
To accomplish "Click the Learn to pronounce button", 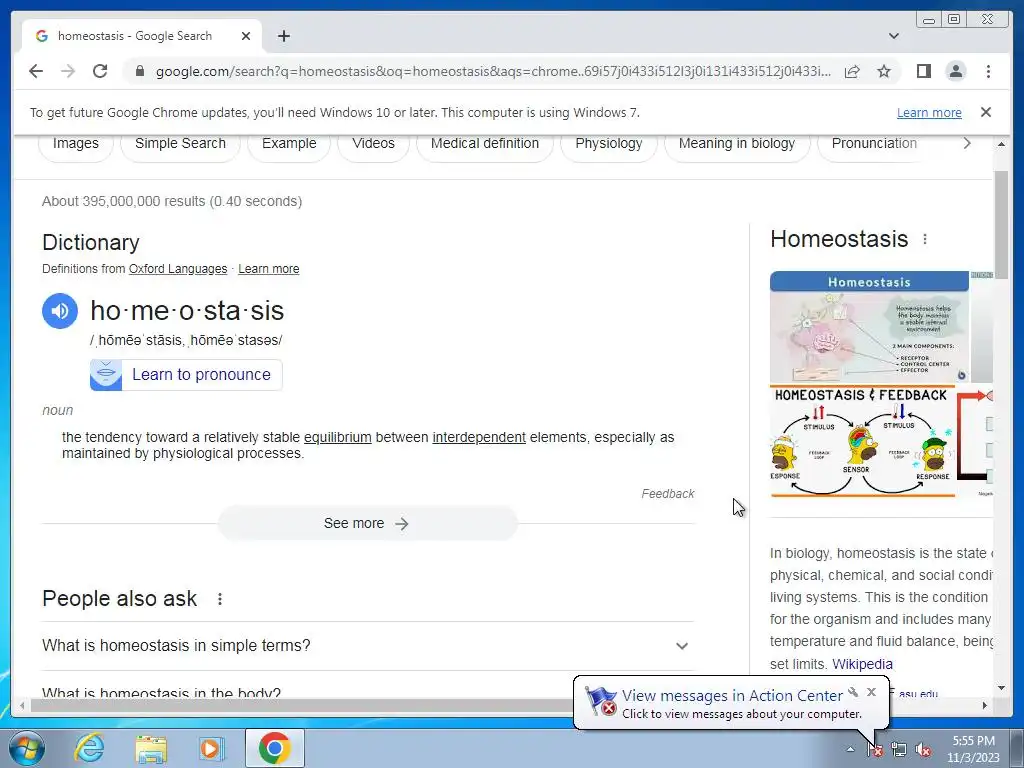I will (186, 374).
